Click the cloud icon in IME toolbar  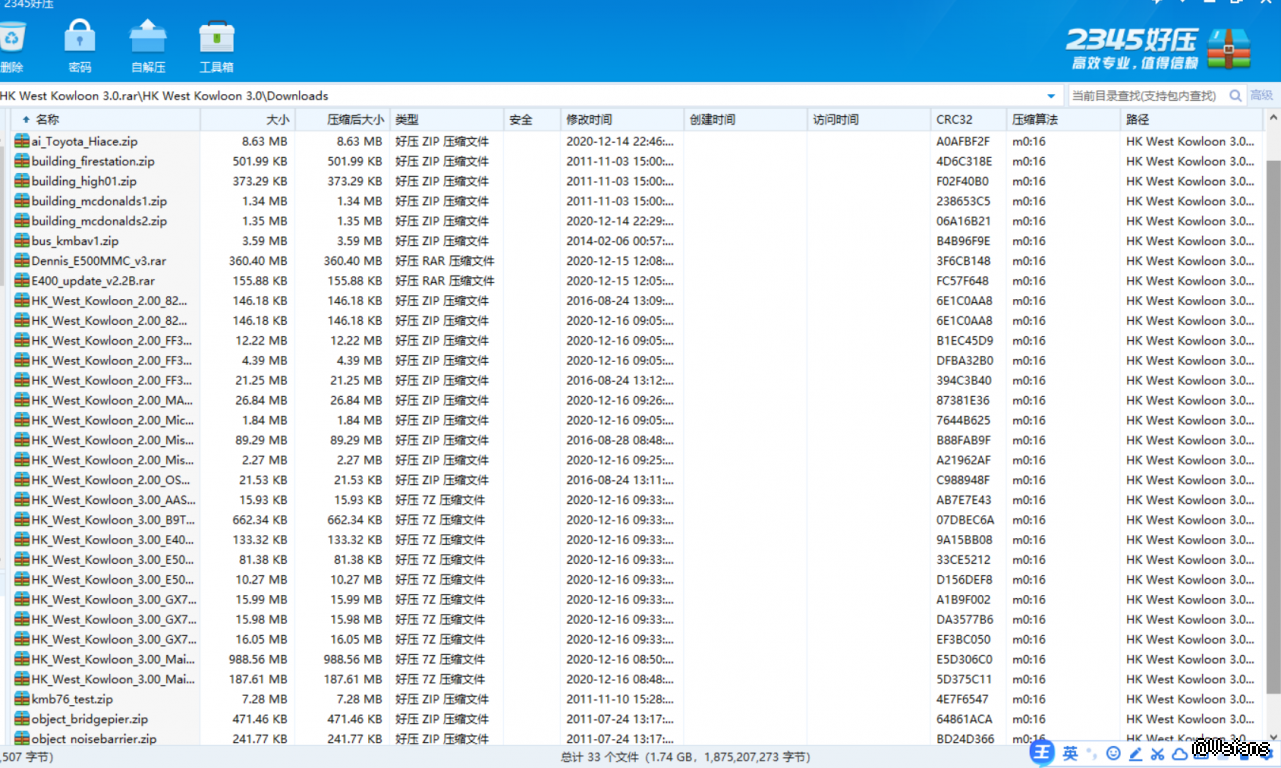(1178, 753)
